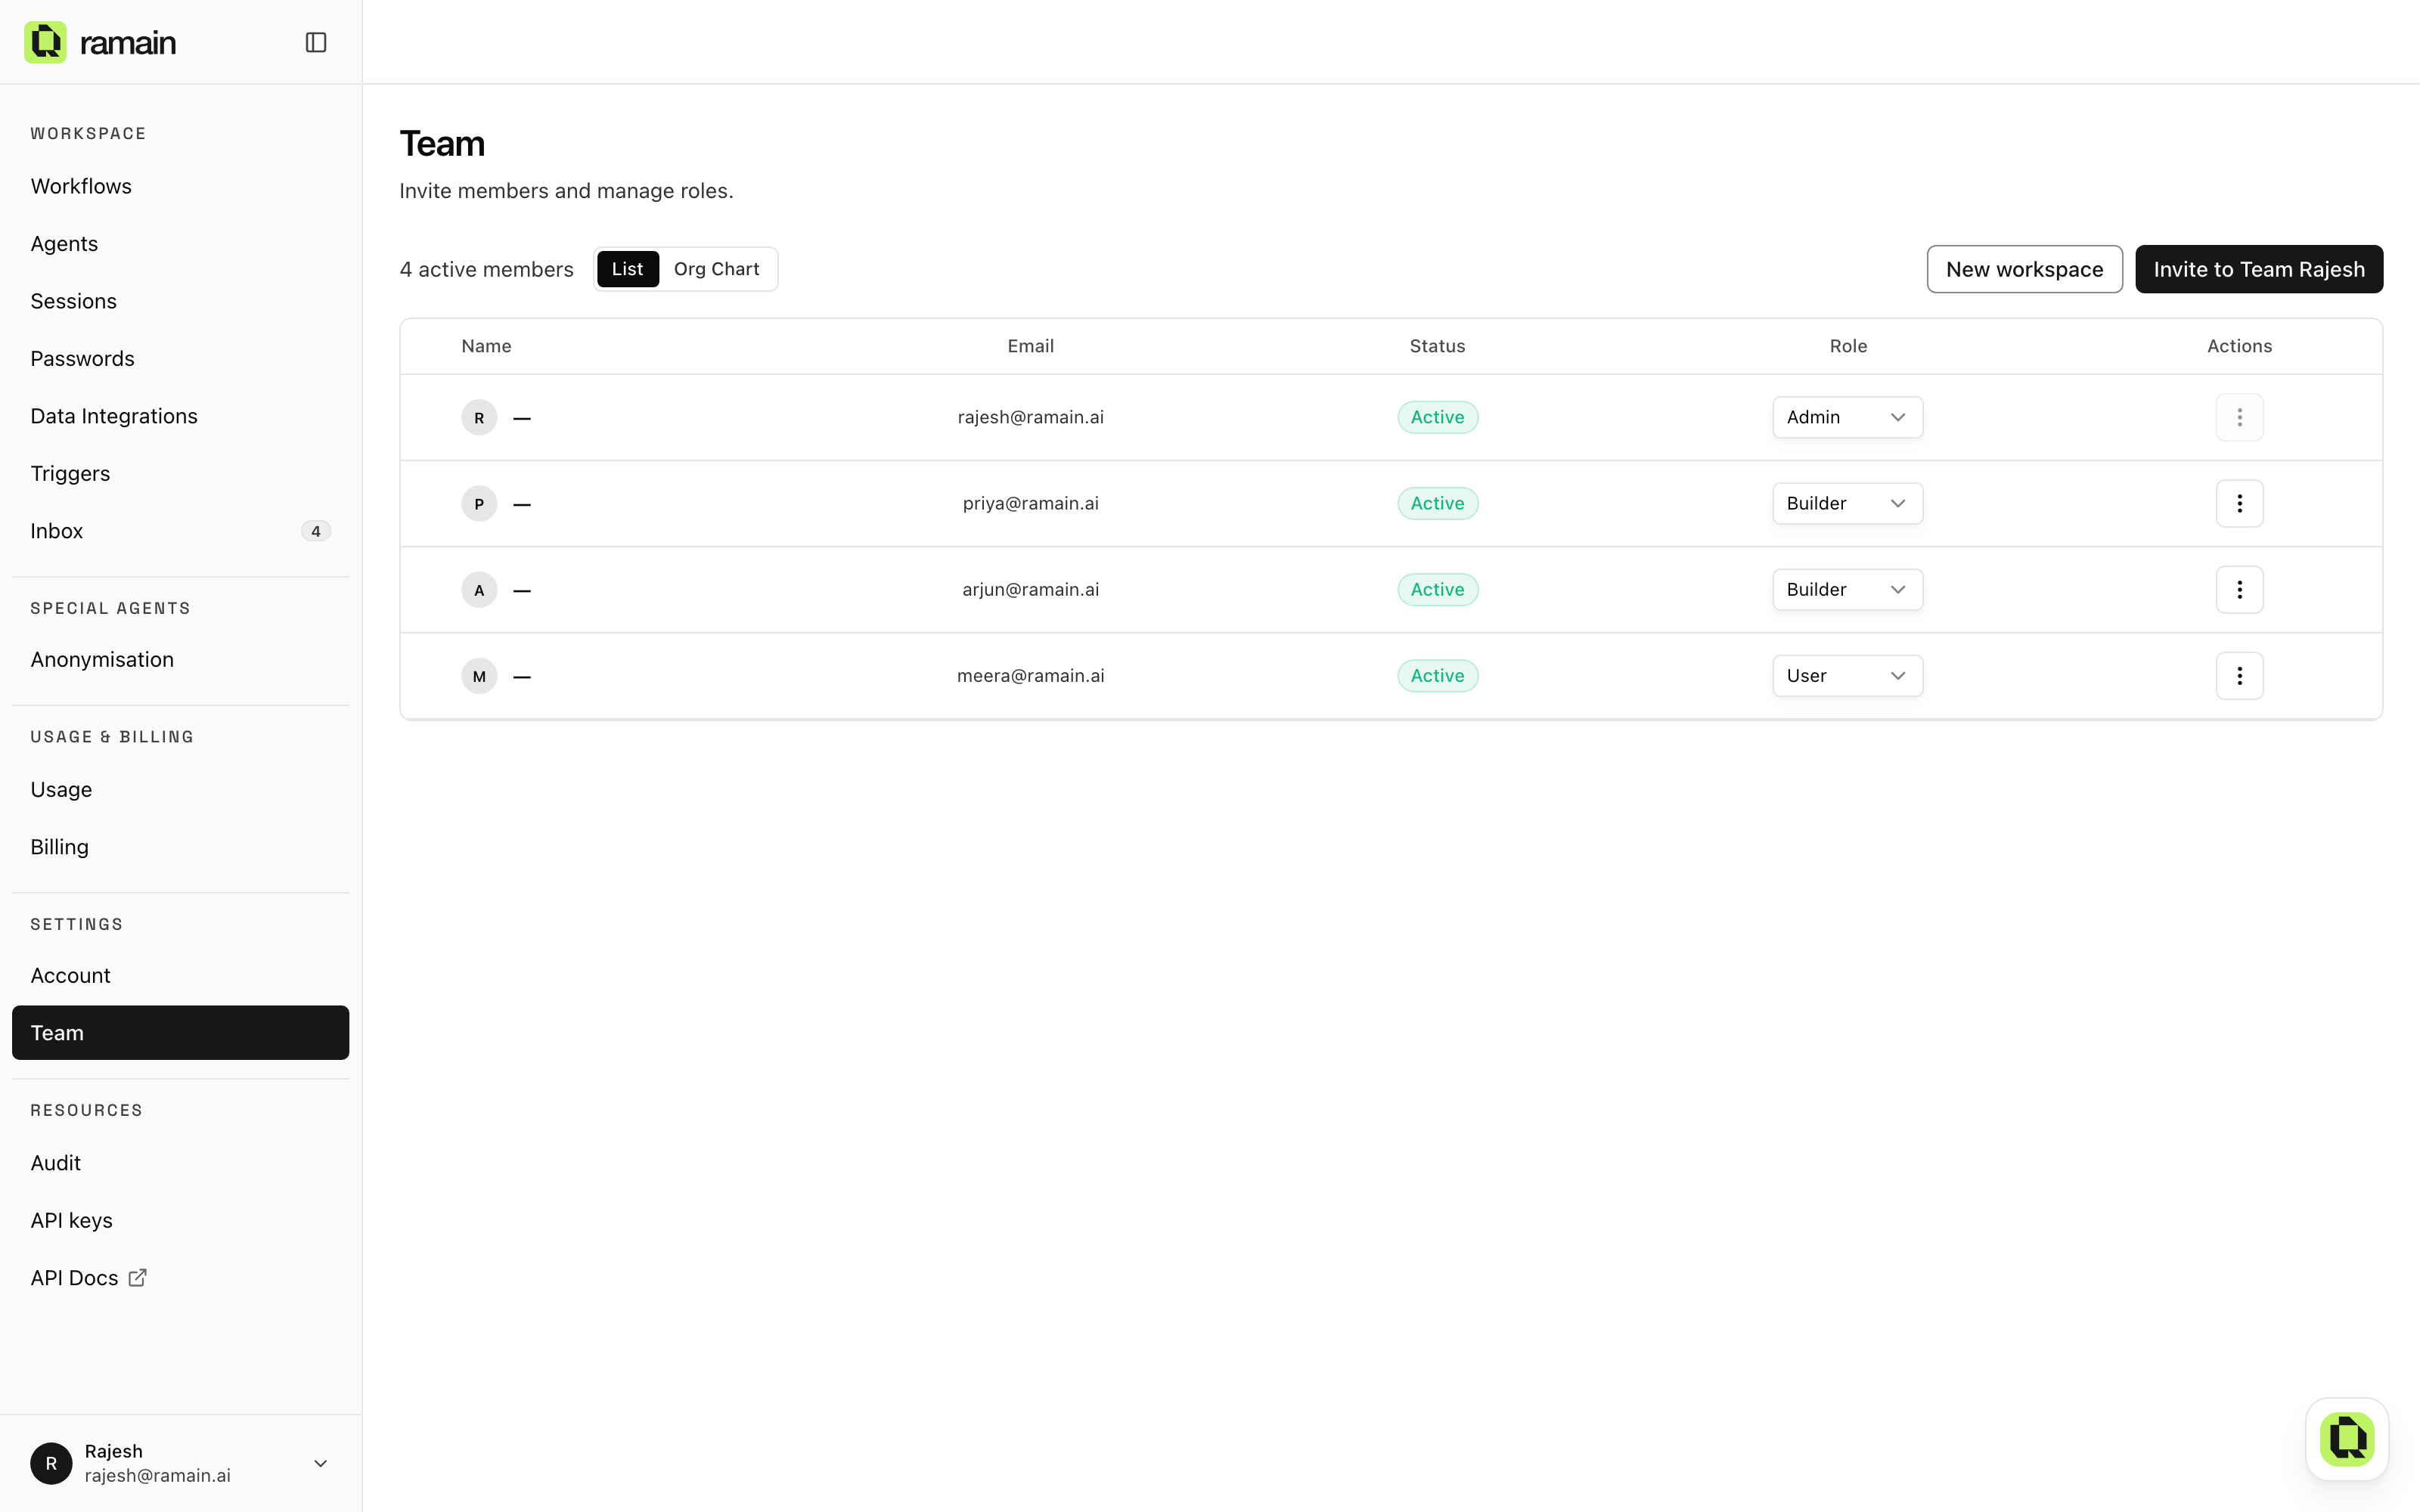Screen dimensions: 2420x1512
Task: Switch to List view
Action: coord(627,269)
